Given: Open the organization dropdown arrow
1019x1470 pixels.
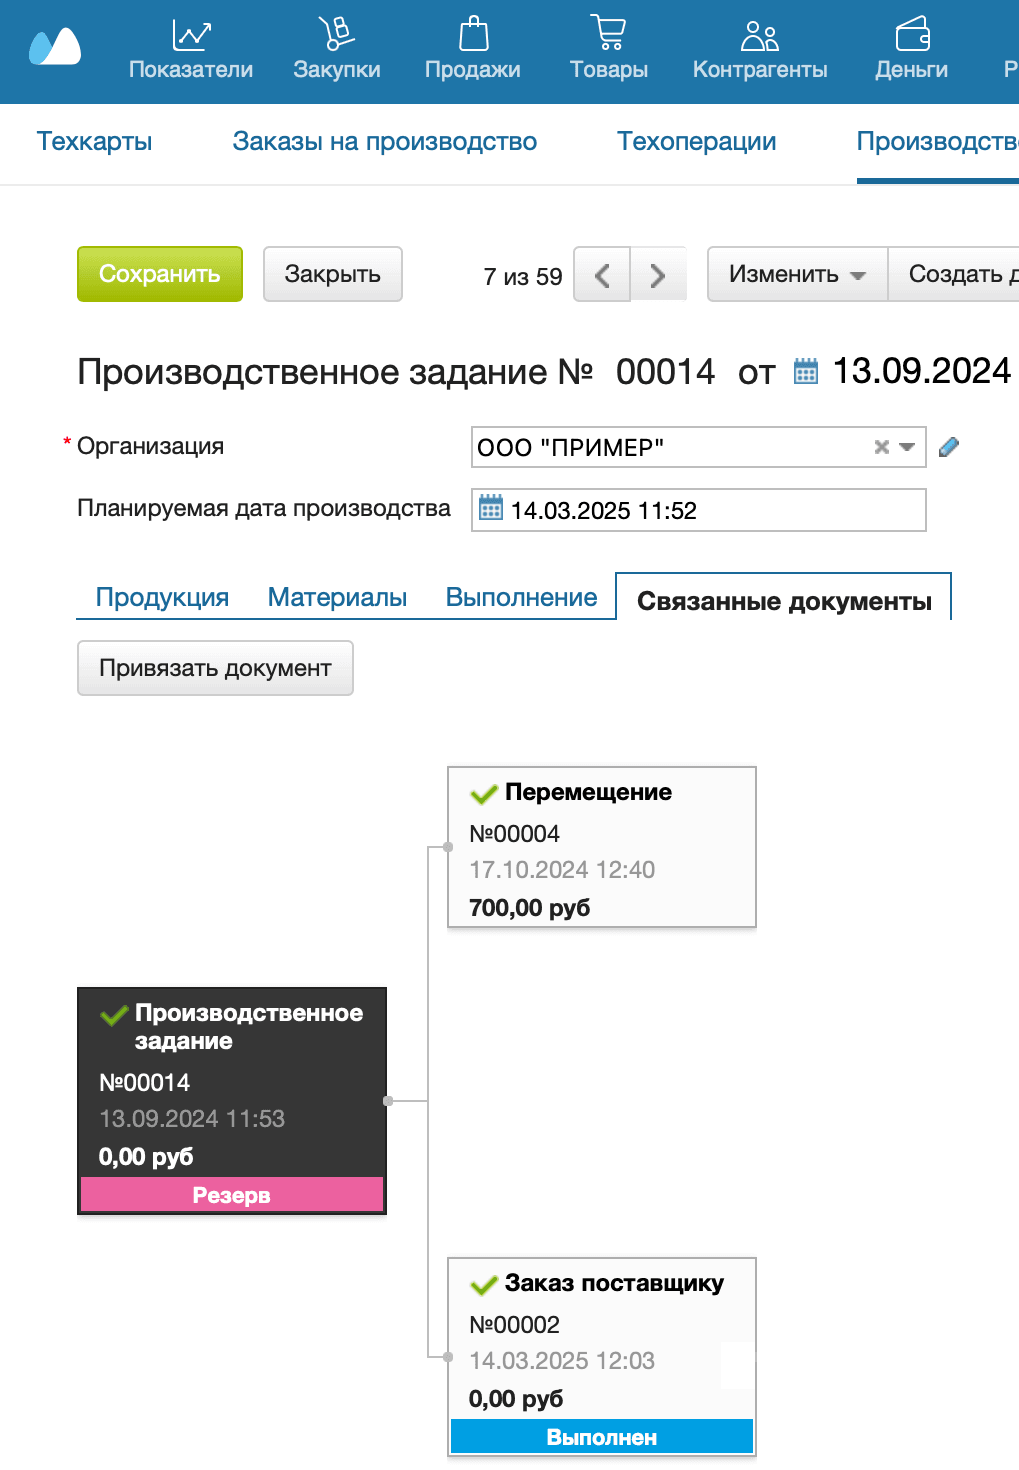Looking at the screenshot, I should click(906, 447).
